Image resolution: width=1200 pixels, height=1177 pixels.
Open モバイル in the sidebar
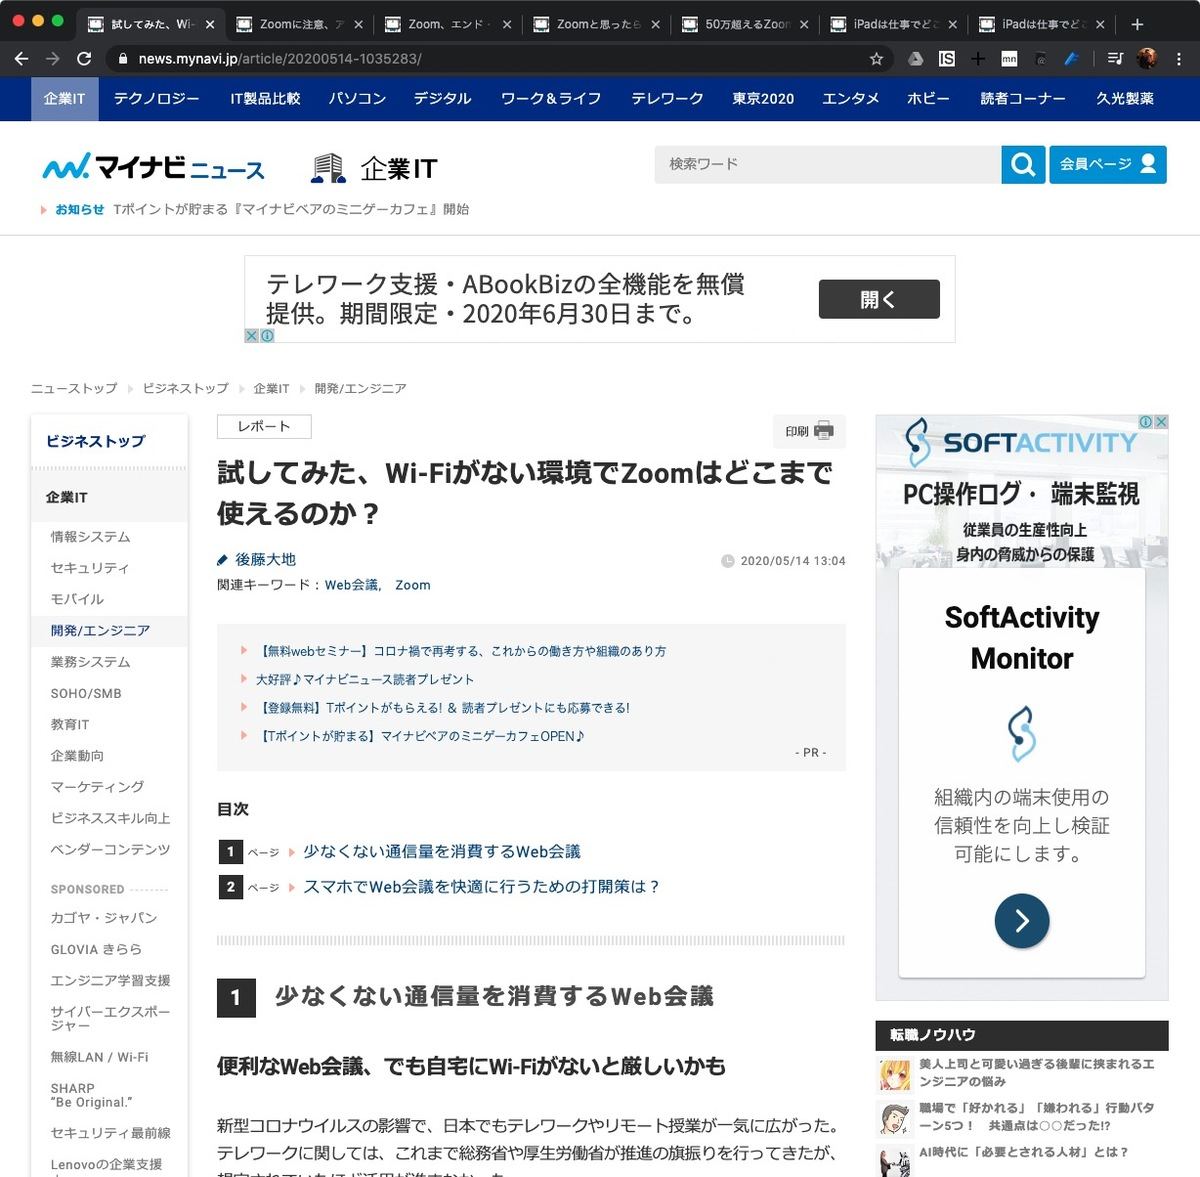pos(77,599)
